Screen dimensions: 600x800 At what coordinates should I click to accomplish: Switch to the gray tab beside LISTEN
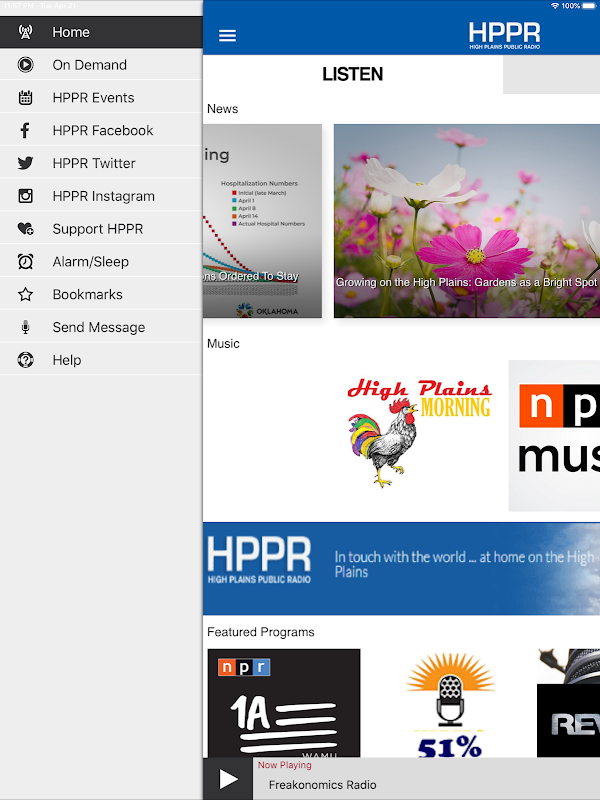pos(552,74)
